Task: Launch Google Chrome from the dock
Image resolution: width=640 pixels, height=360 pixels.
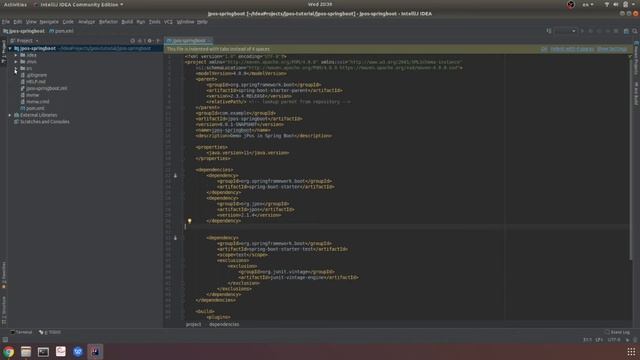Action: point(8,352)
